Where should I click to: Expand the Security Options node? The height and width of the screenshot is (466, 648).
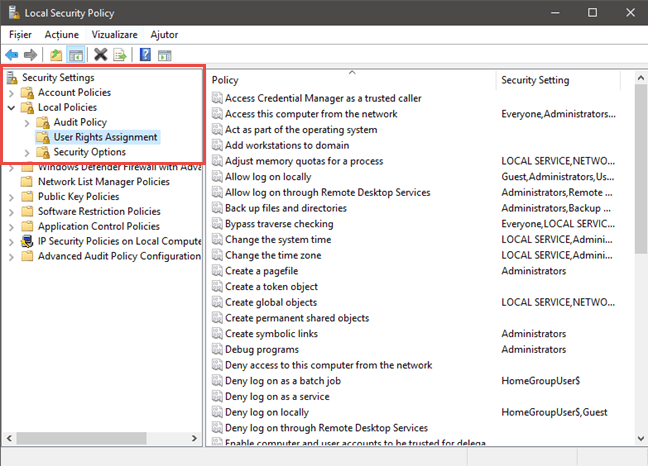27,153
